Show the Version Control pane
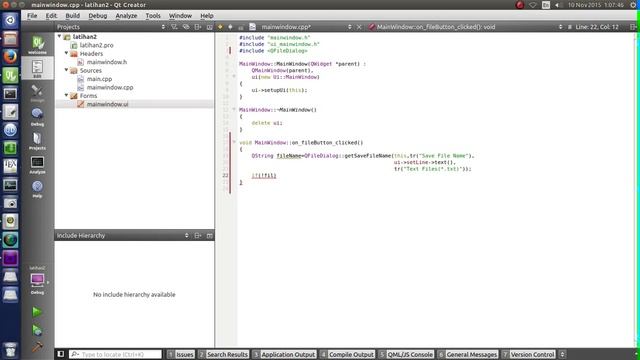This screenshot has width=640, height=360. (529, 354)
